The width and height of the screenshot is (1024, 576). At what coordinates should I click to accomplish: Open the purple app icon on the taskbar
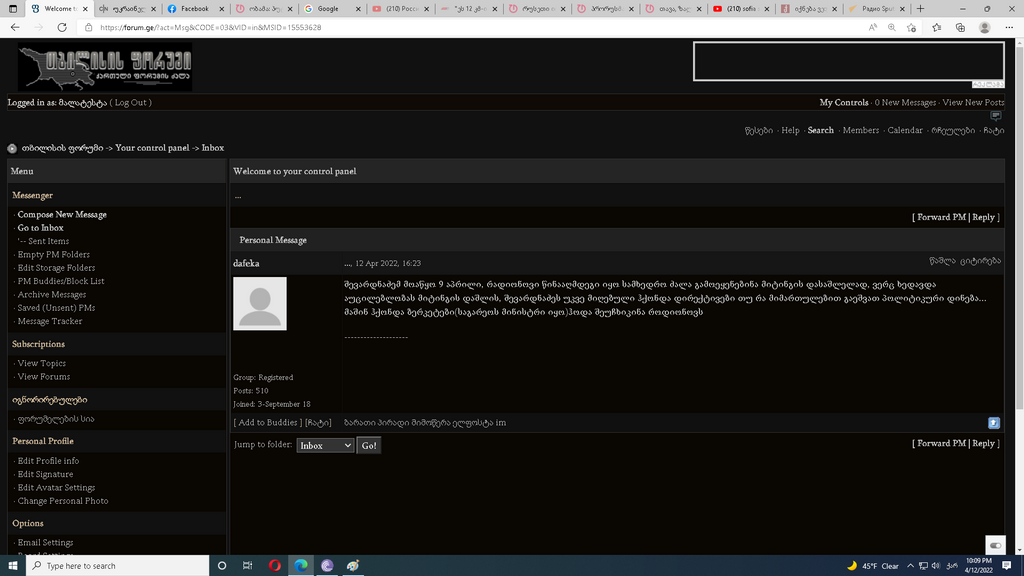click(x=327, y=566)
